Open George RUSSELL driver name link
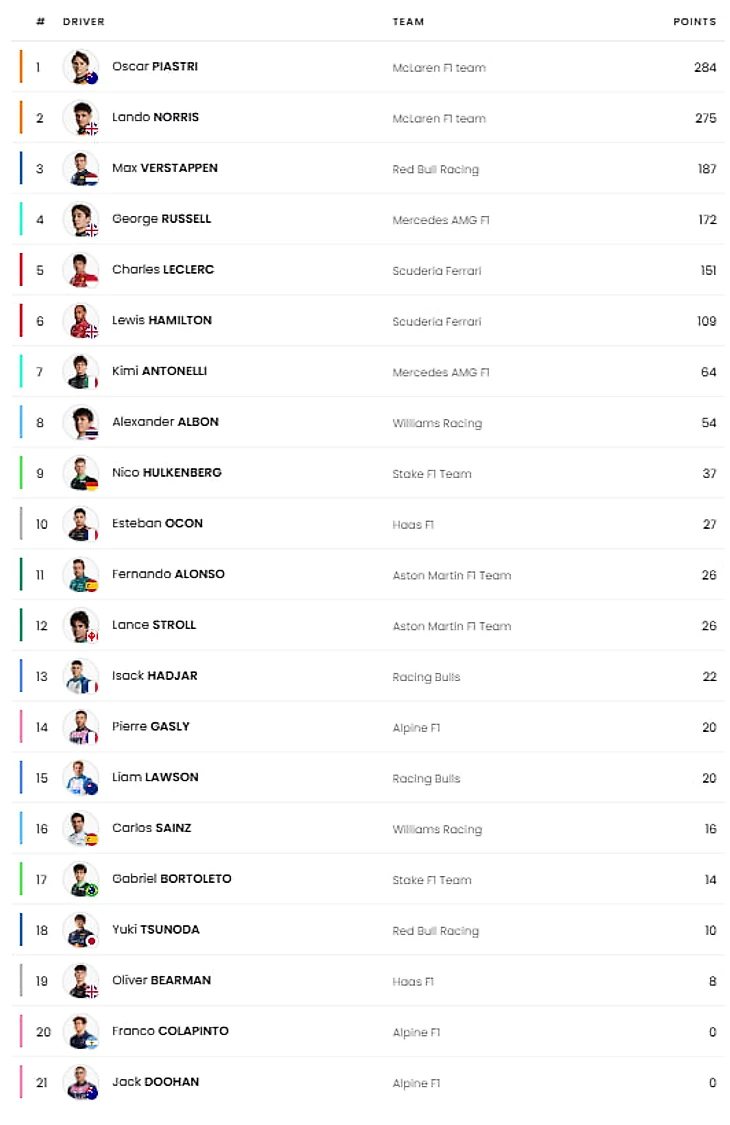This screenshot has width=730, height=1125. (161, 219)
